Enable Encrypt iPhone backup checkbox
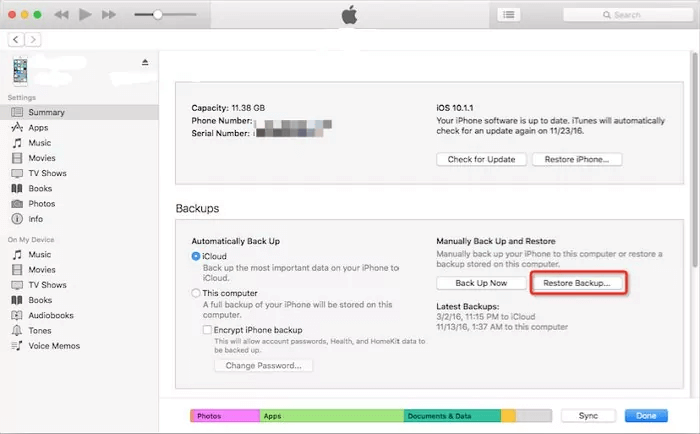This screenshot has height=434, width=700. click(207, 330)
